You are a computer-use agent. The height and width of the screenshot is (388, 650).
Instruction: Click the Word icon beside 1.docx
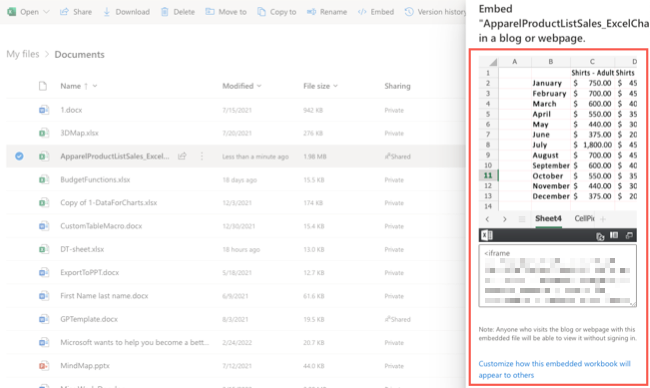coord(44,110)
